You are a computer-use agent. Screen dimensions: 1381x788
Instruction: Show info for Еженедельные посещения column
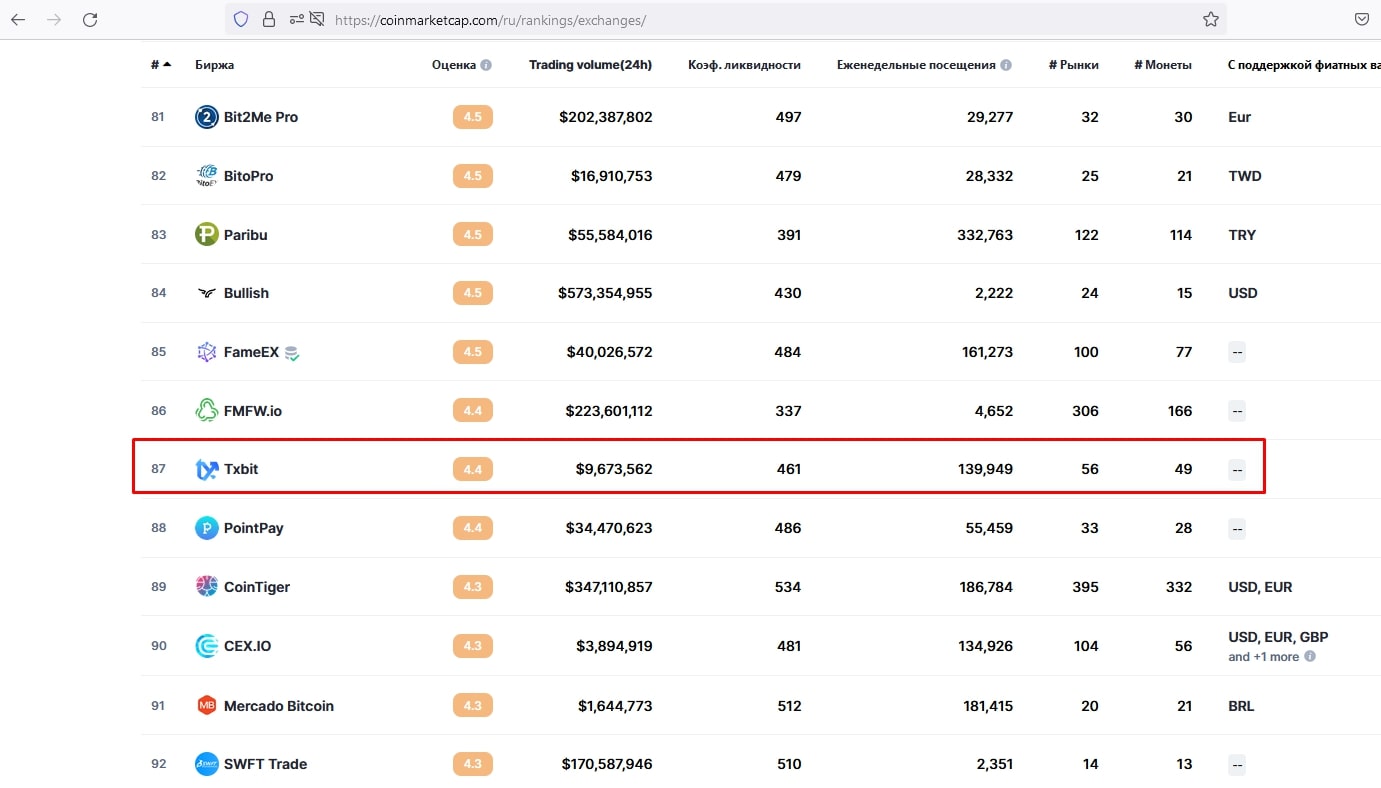coord(1006,65)
